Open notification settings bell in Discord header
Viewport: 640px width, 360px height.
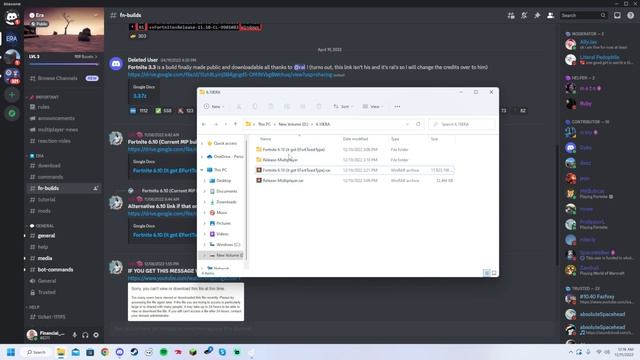[x=524, y=16]
